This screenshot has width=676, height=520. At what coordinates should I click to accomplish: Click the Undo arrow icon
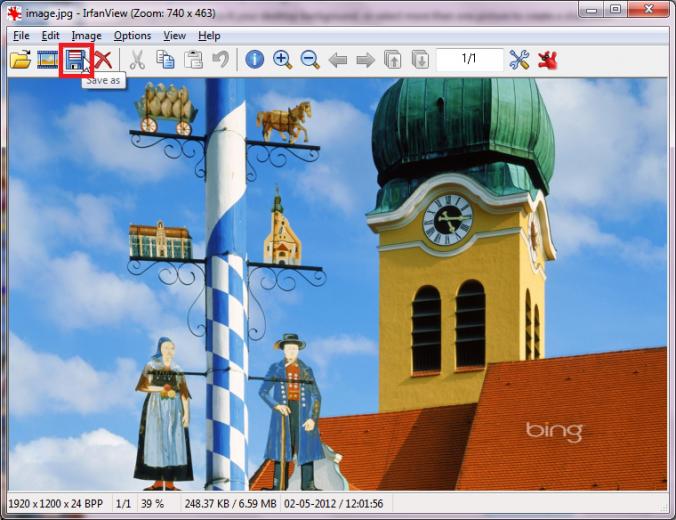coord(221,60)
